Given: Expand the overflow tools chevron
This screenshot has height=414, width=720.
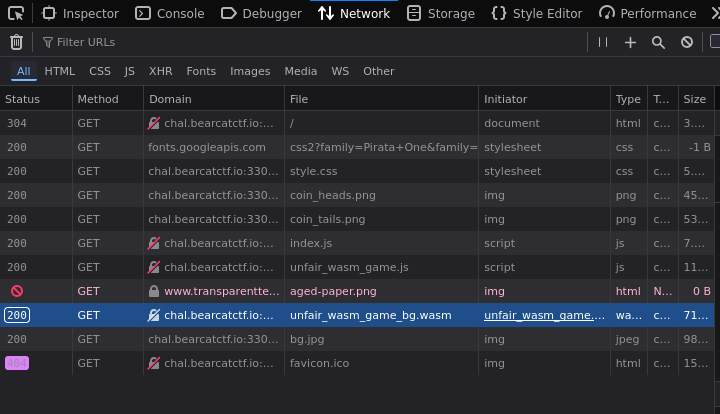Looking at the screenshot, I should [715, 14].
